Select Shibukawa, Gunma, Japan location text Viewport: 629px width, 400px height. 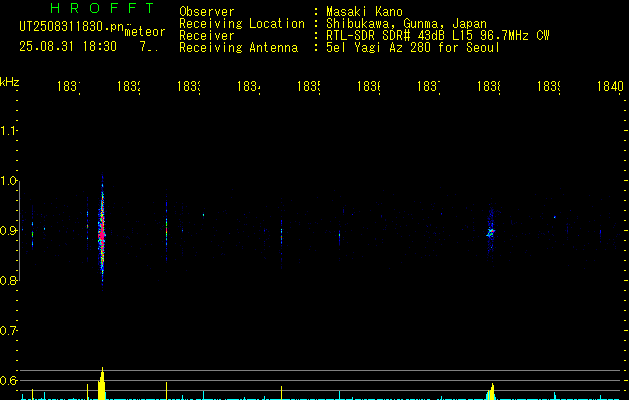click(406, 24)
